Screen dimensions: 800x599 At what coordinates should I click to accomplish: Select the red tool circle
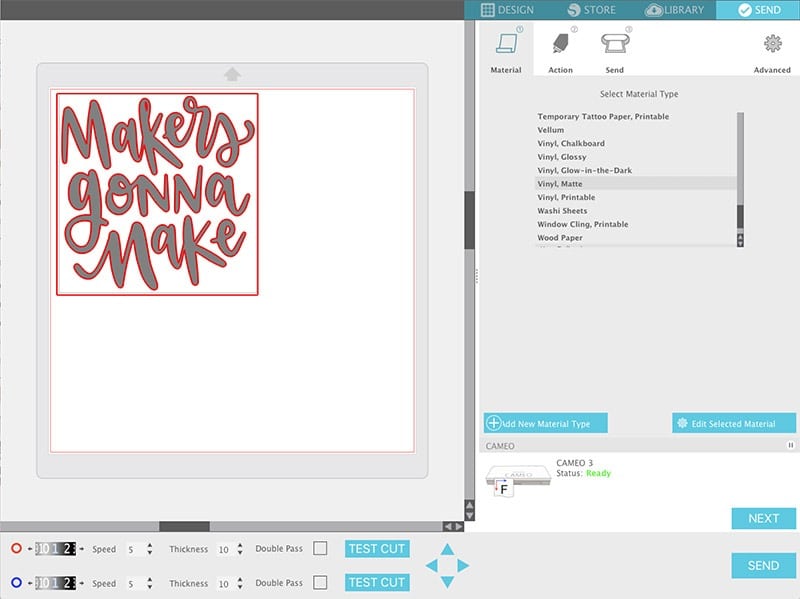click(16, 549)
